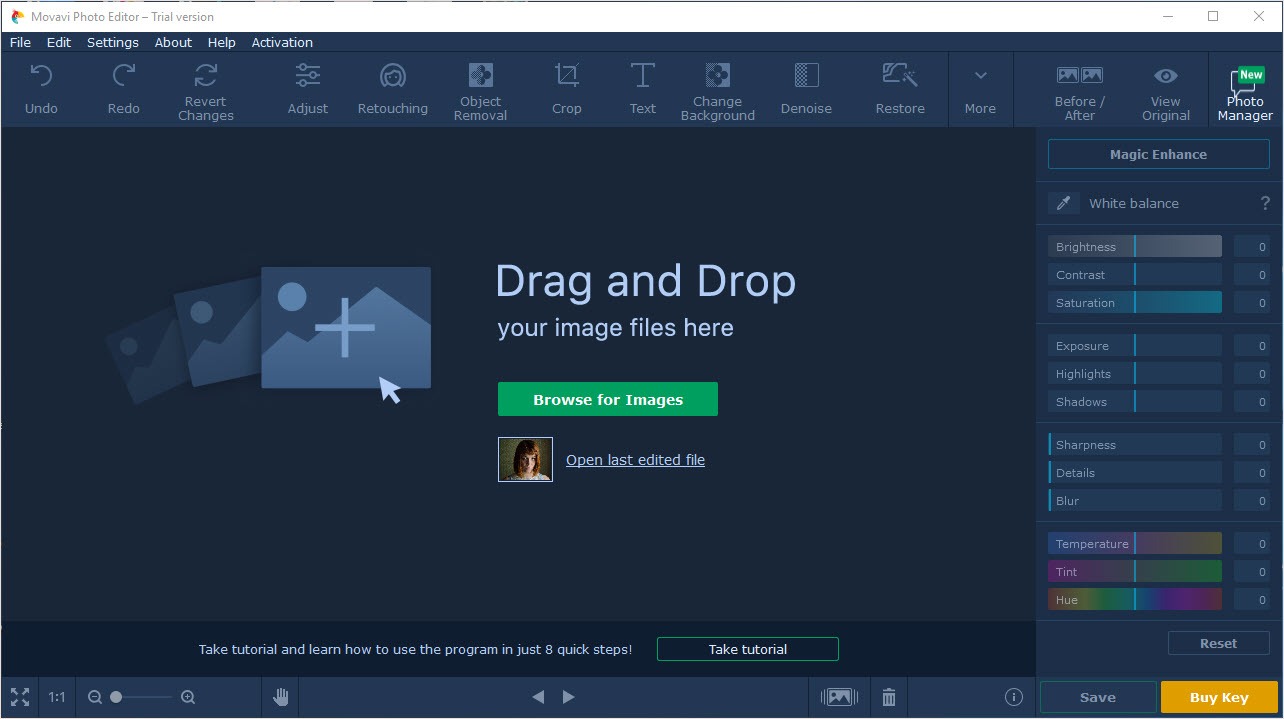This screenshot has height=719, width=1284.
Task: Open the Restore tool
Action: tap(900, 90)
